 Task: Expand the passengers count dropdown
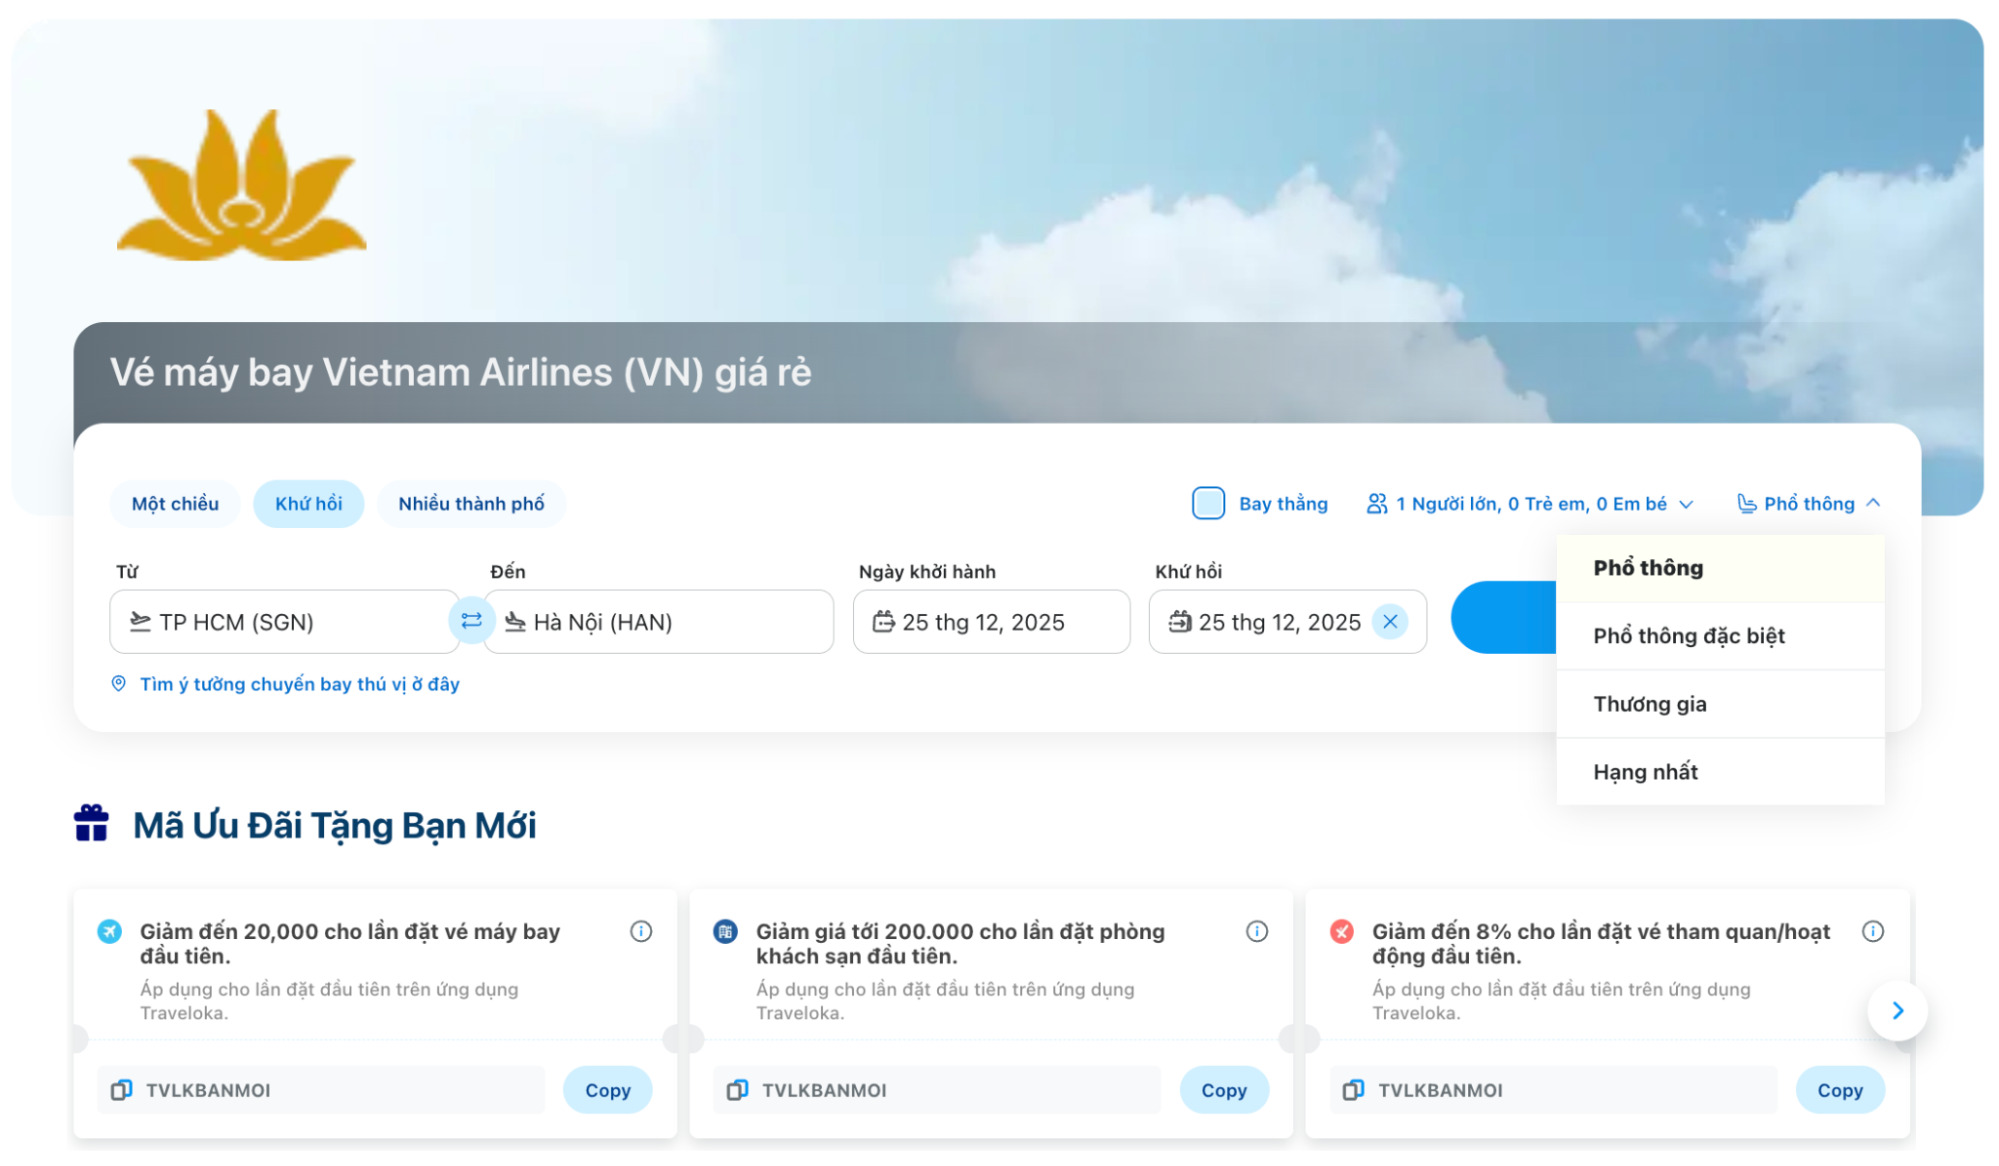click(x=1530, y=503)
